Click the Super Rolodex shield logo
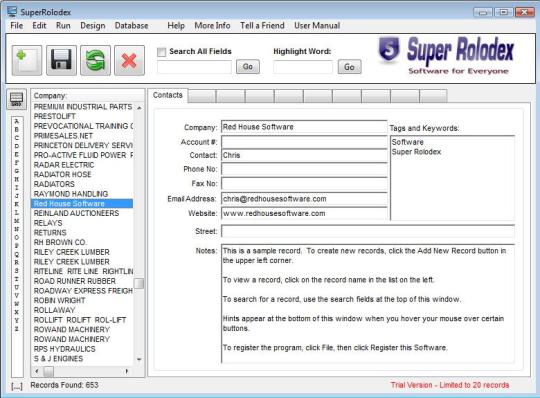 point(389,50)
